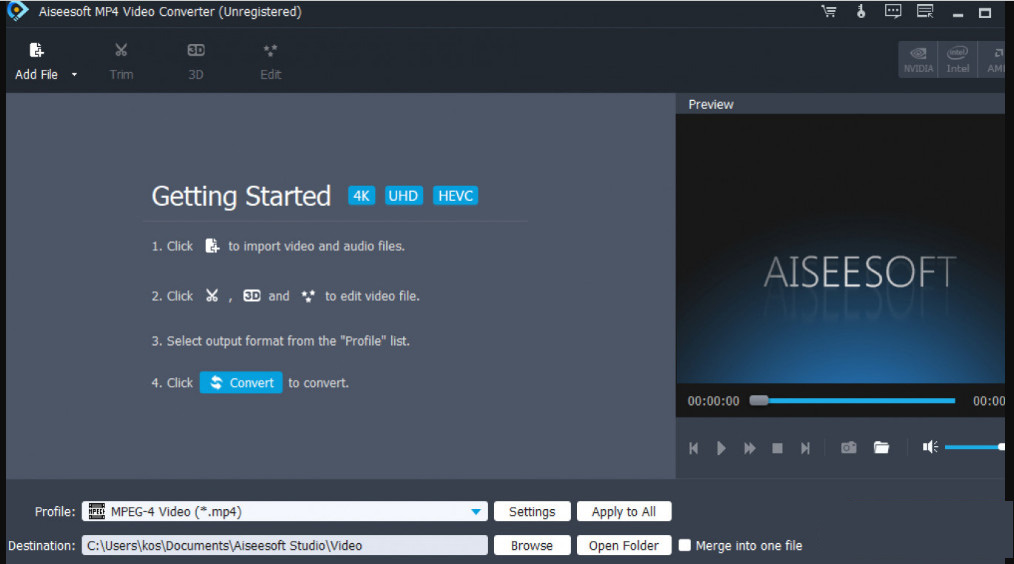This screenshot has height=564, width=1014.
Task: Click Apply to All
Action: (623, 511)
